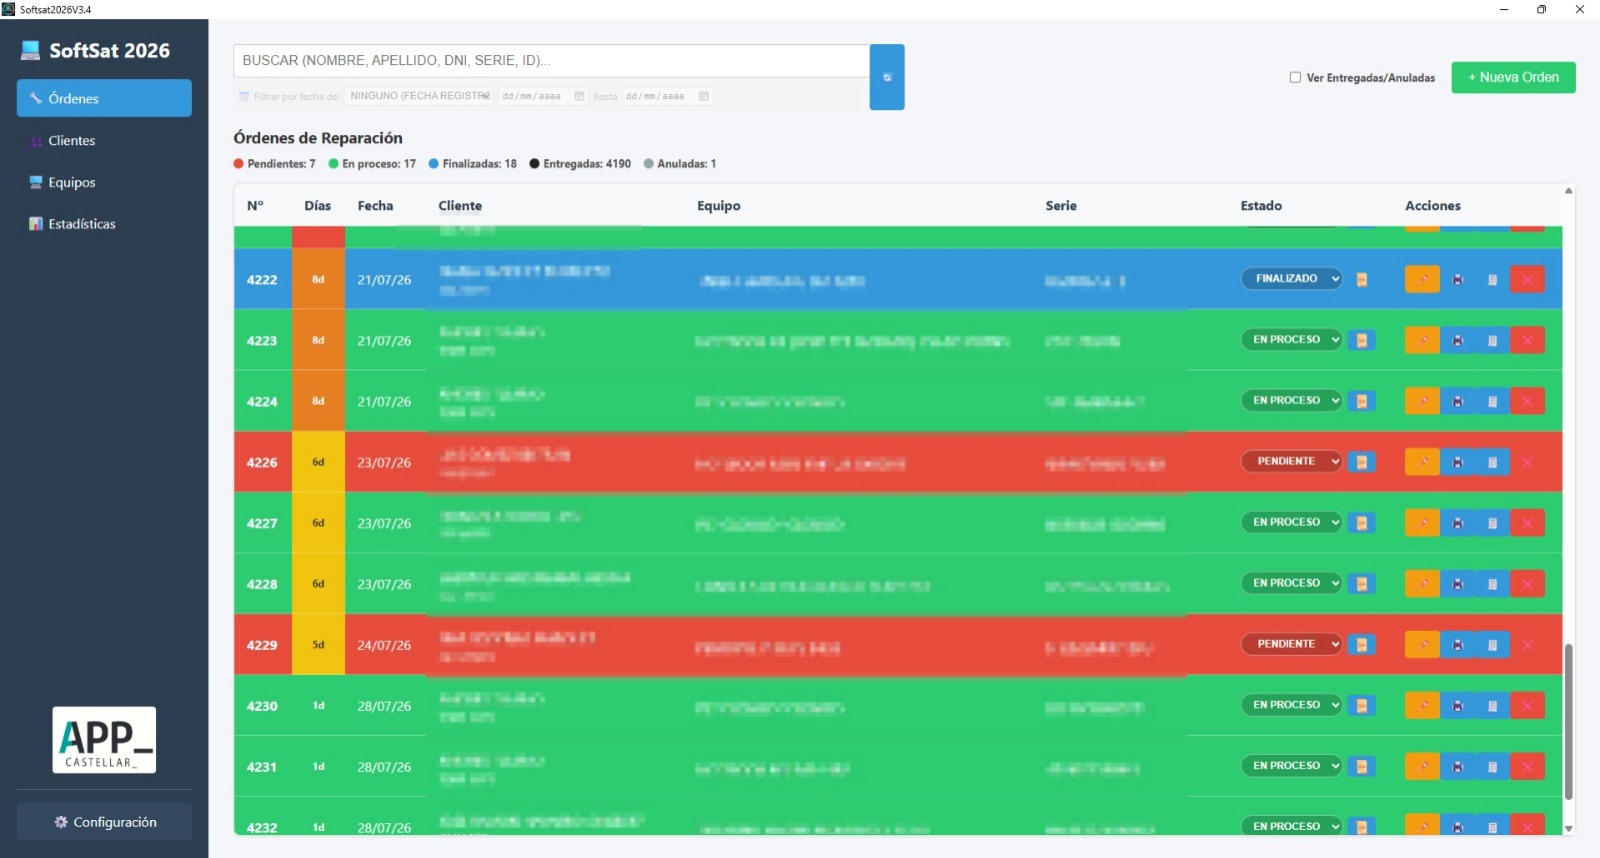Viewport: 1600px width, 858px height.
Task: Open Configuración at the sidebar bottom
Action: pos(104,821)
